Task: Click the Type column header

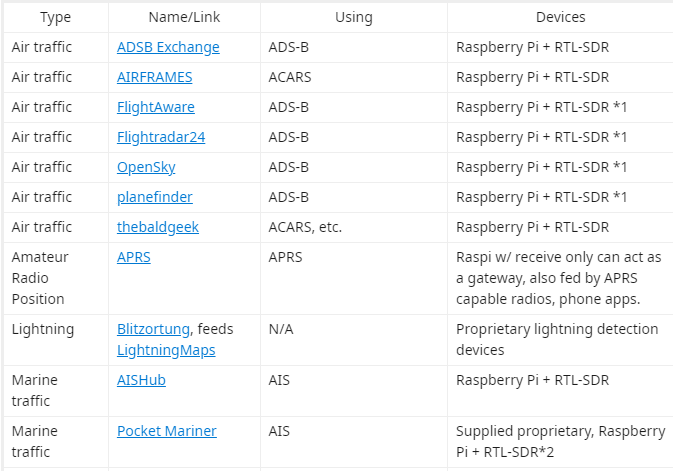Action: tap(56, 17)
